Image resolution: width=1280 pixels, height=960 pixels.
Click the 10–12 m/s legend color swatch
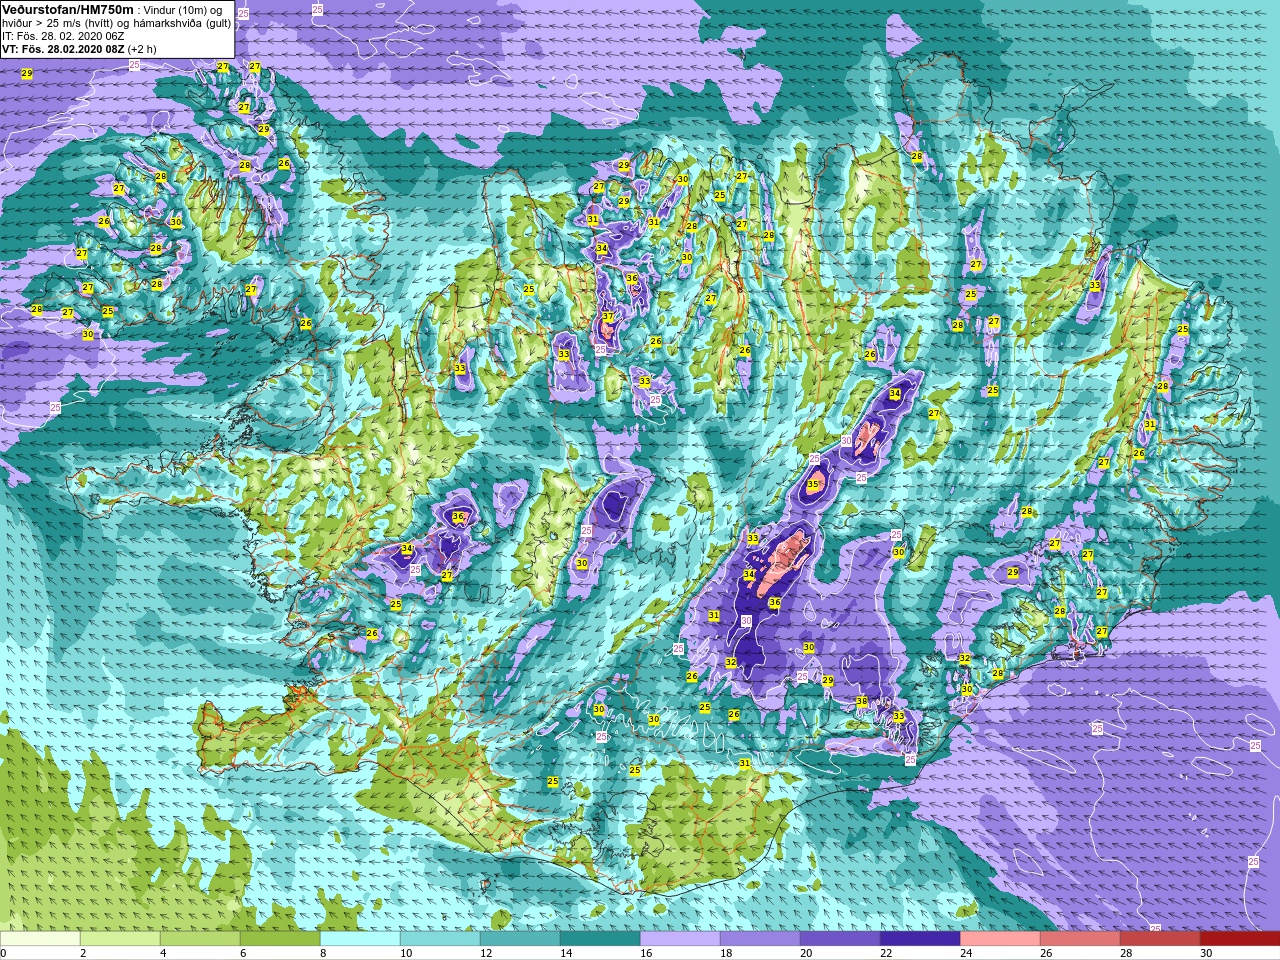coord(440,938)
